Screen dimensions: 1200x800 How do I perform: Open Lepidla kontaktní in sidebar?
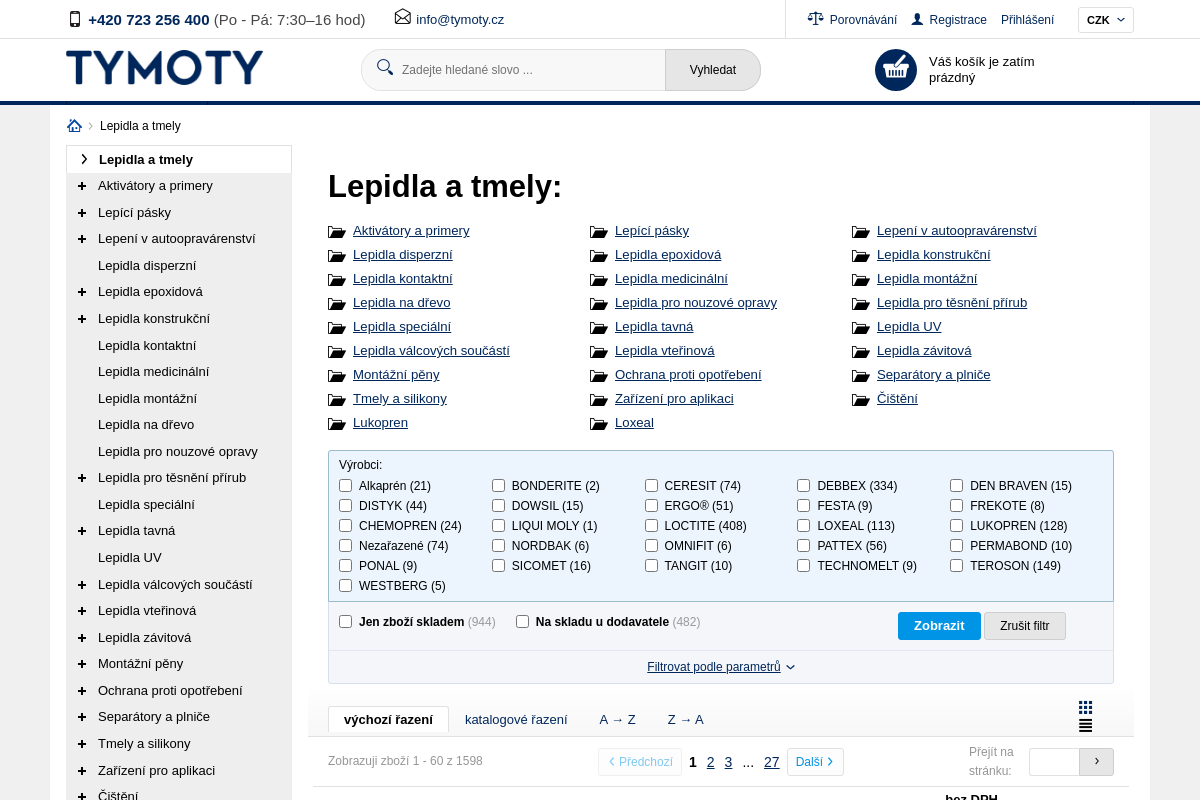(147, 345)
